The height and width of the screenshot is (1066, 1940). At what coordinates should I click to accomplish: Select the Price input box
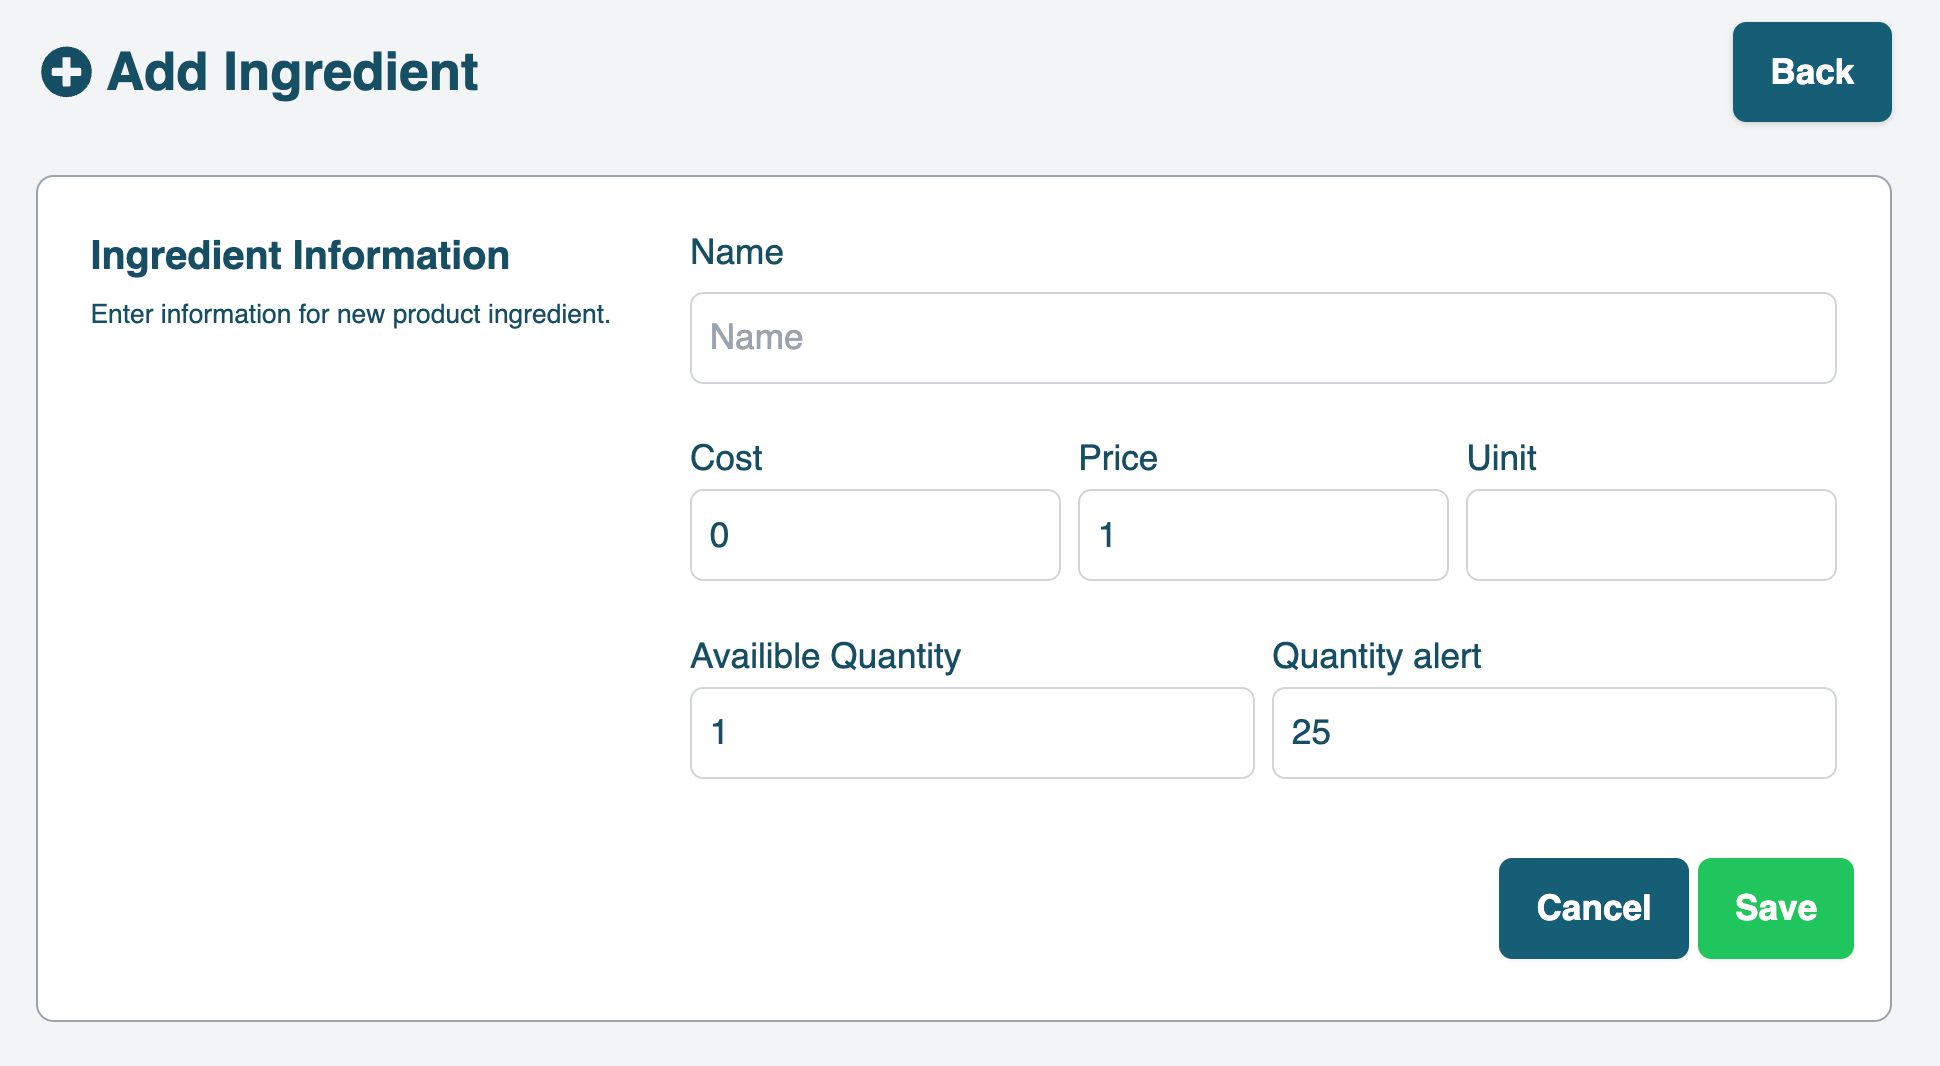(1262, 535)
